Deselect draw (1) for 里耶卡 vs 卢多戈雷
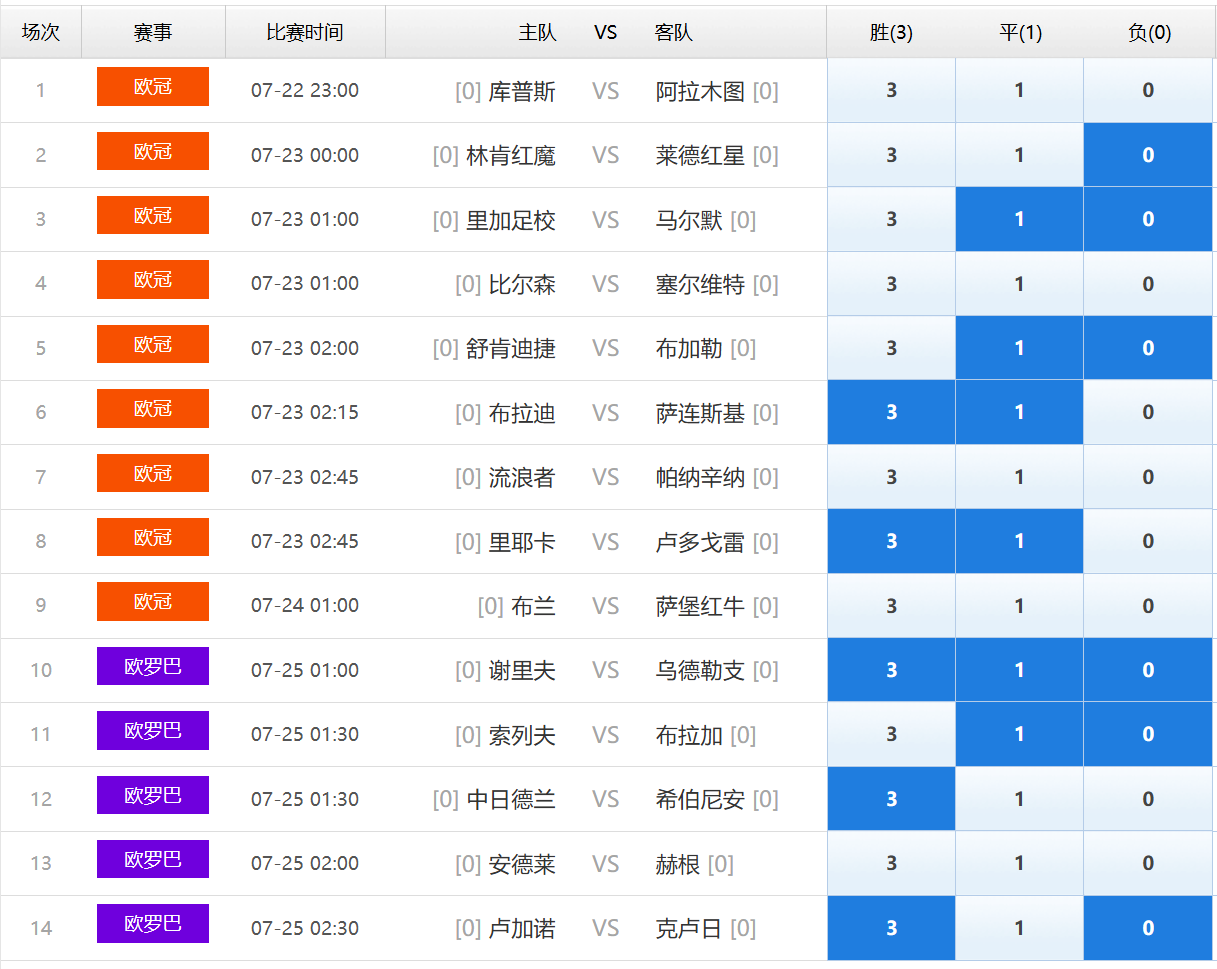The height and width of the screenshot is (969, 1217). pos(1019,541)
